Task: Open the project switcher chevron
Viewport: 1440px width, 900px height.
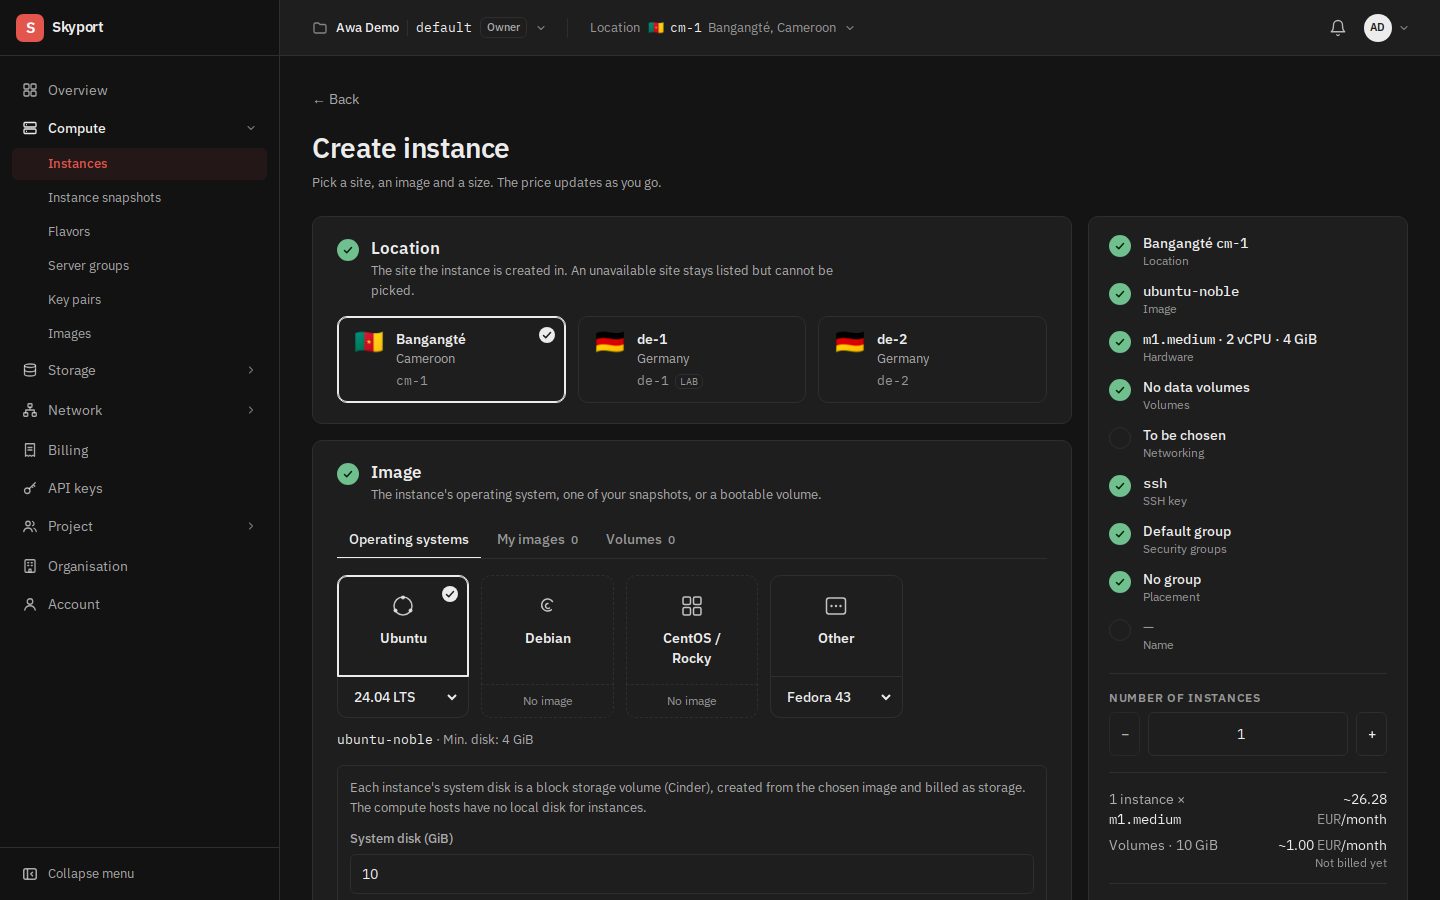Action: point(541,28)
